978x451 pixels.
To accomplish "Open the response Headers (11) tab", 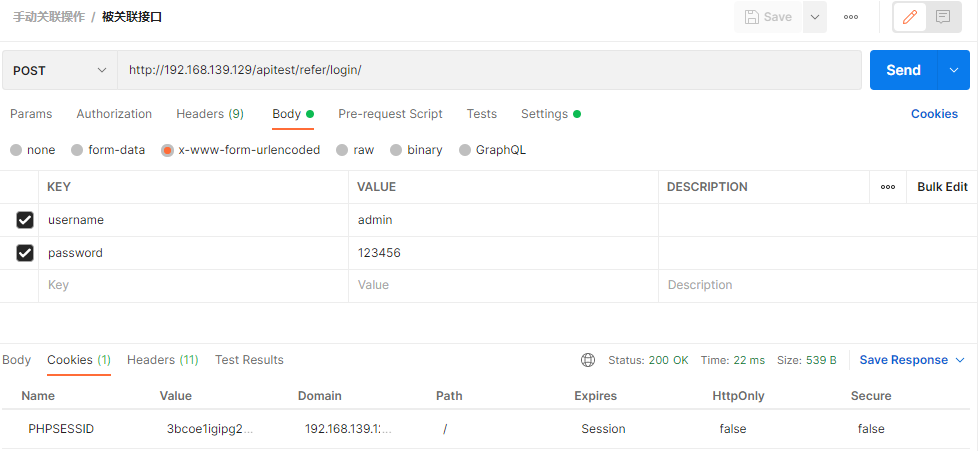I will click(162, 360).
